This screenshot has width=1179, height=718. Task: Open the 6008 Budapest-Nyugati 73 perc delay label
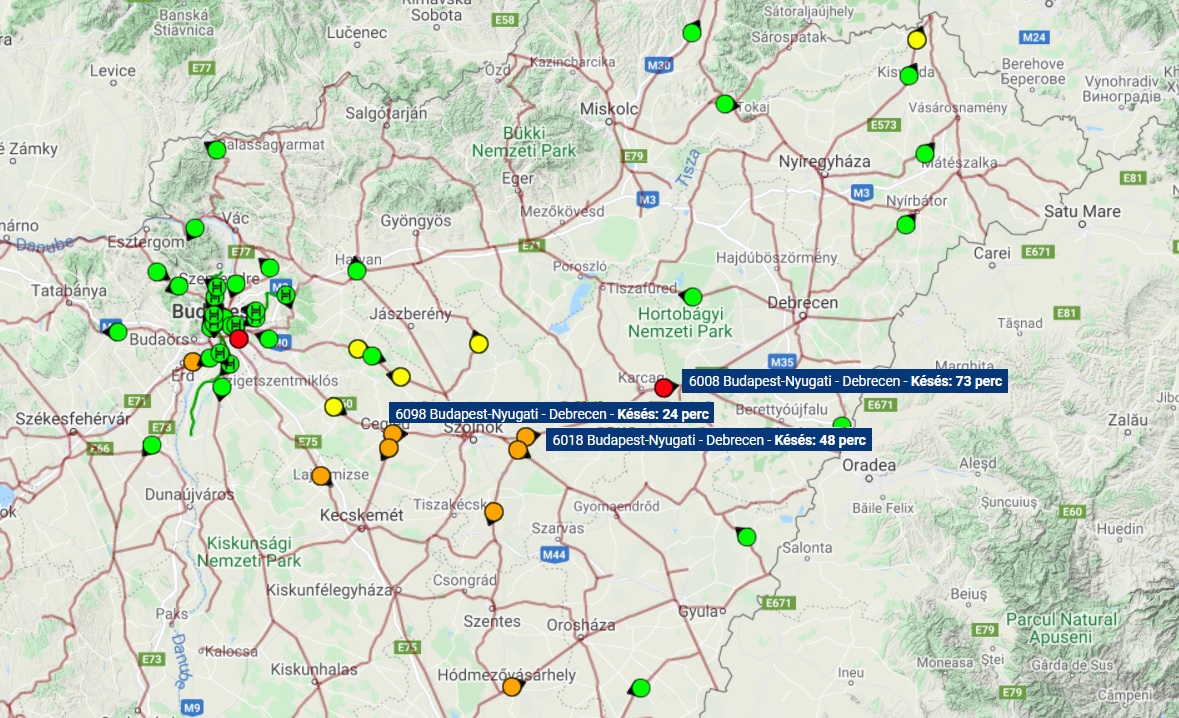845,381
